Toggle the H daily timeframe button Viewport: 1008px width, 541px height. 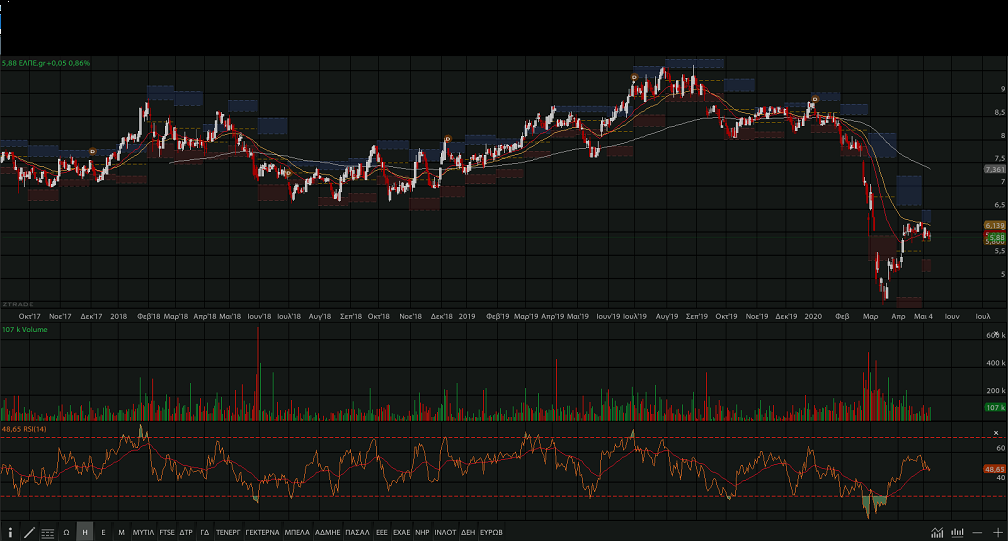85,532
